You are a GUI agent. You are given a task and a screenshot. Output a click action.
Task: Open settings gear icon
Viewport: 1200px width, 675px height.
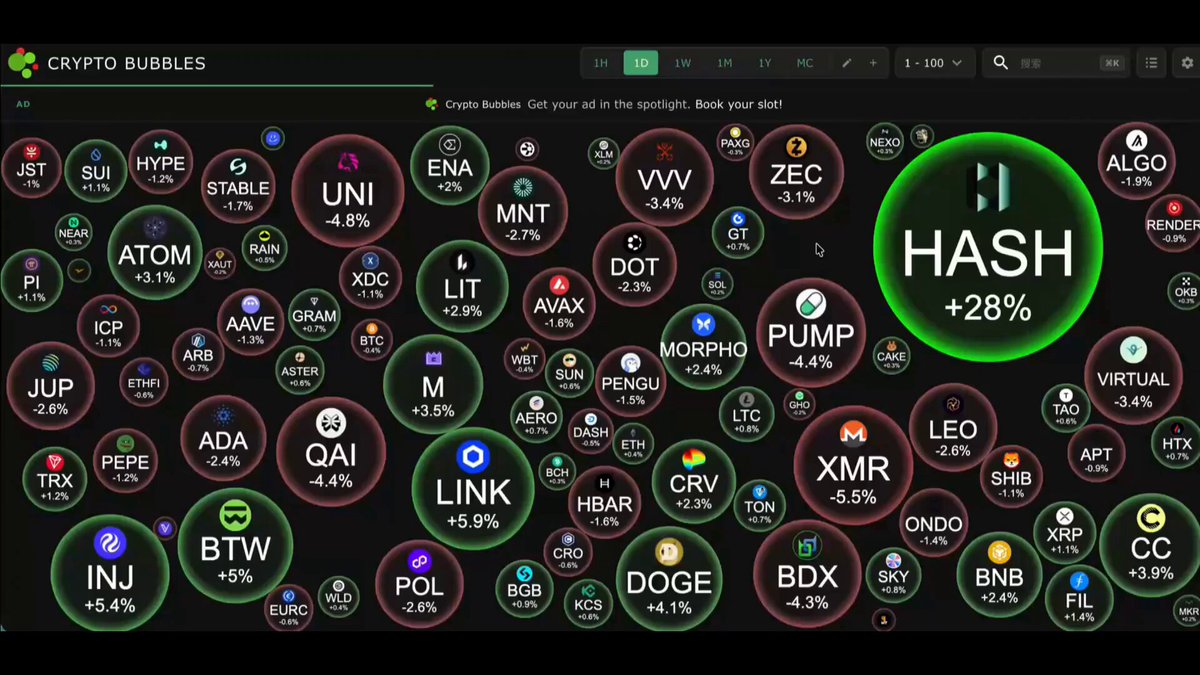(1187, 63)
